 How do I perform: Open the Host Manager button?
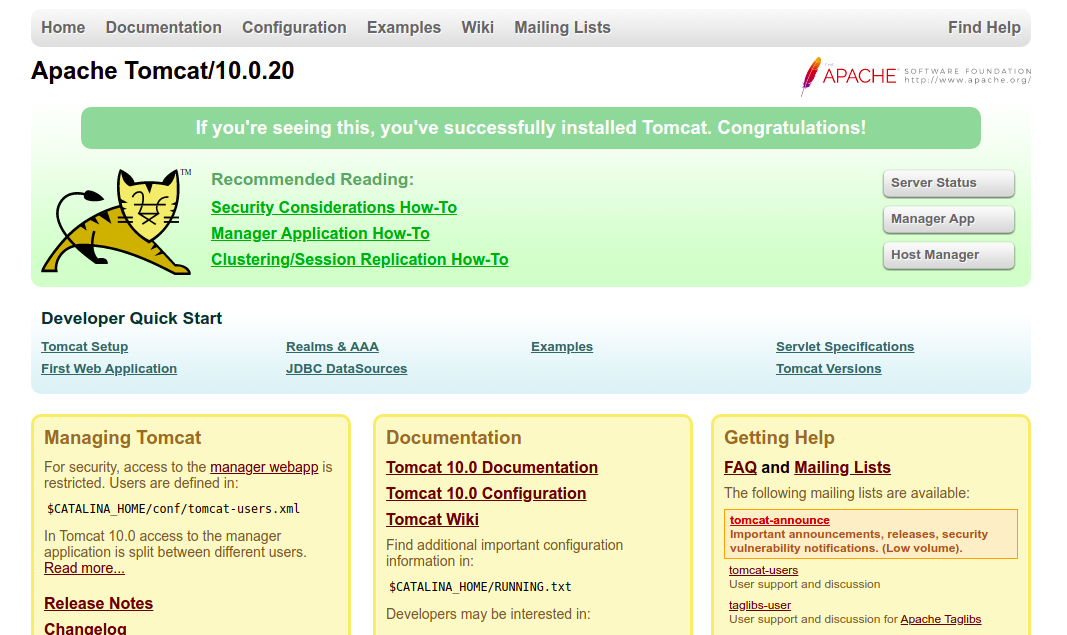click(x=948, y=255)
